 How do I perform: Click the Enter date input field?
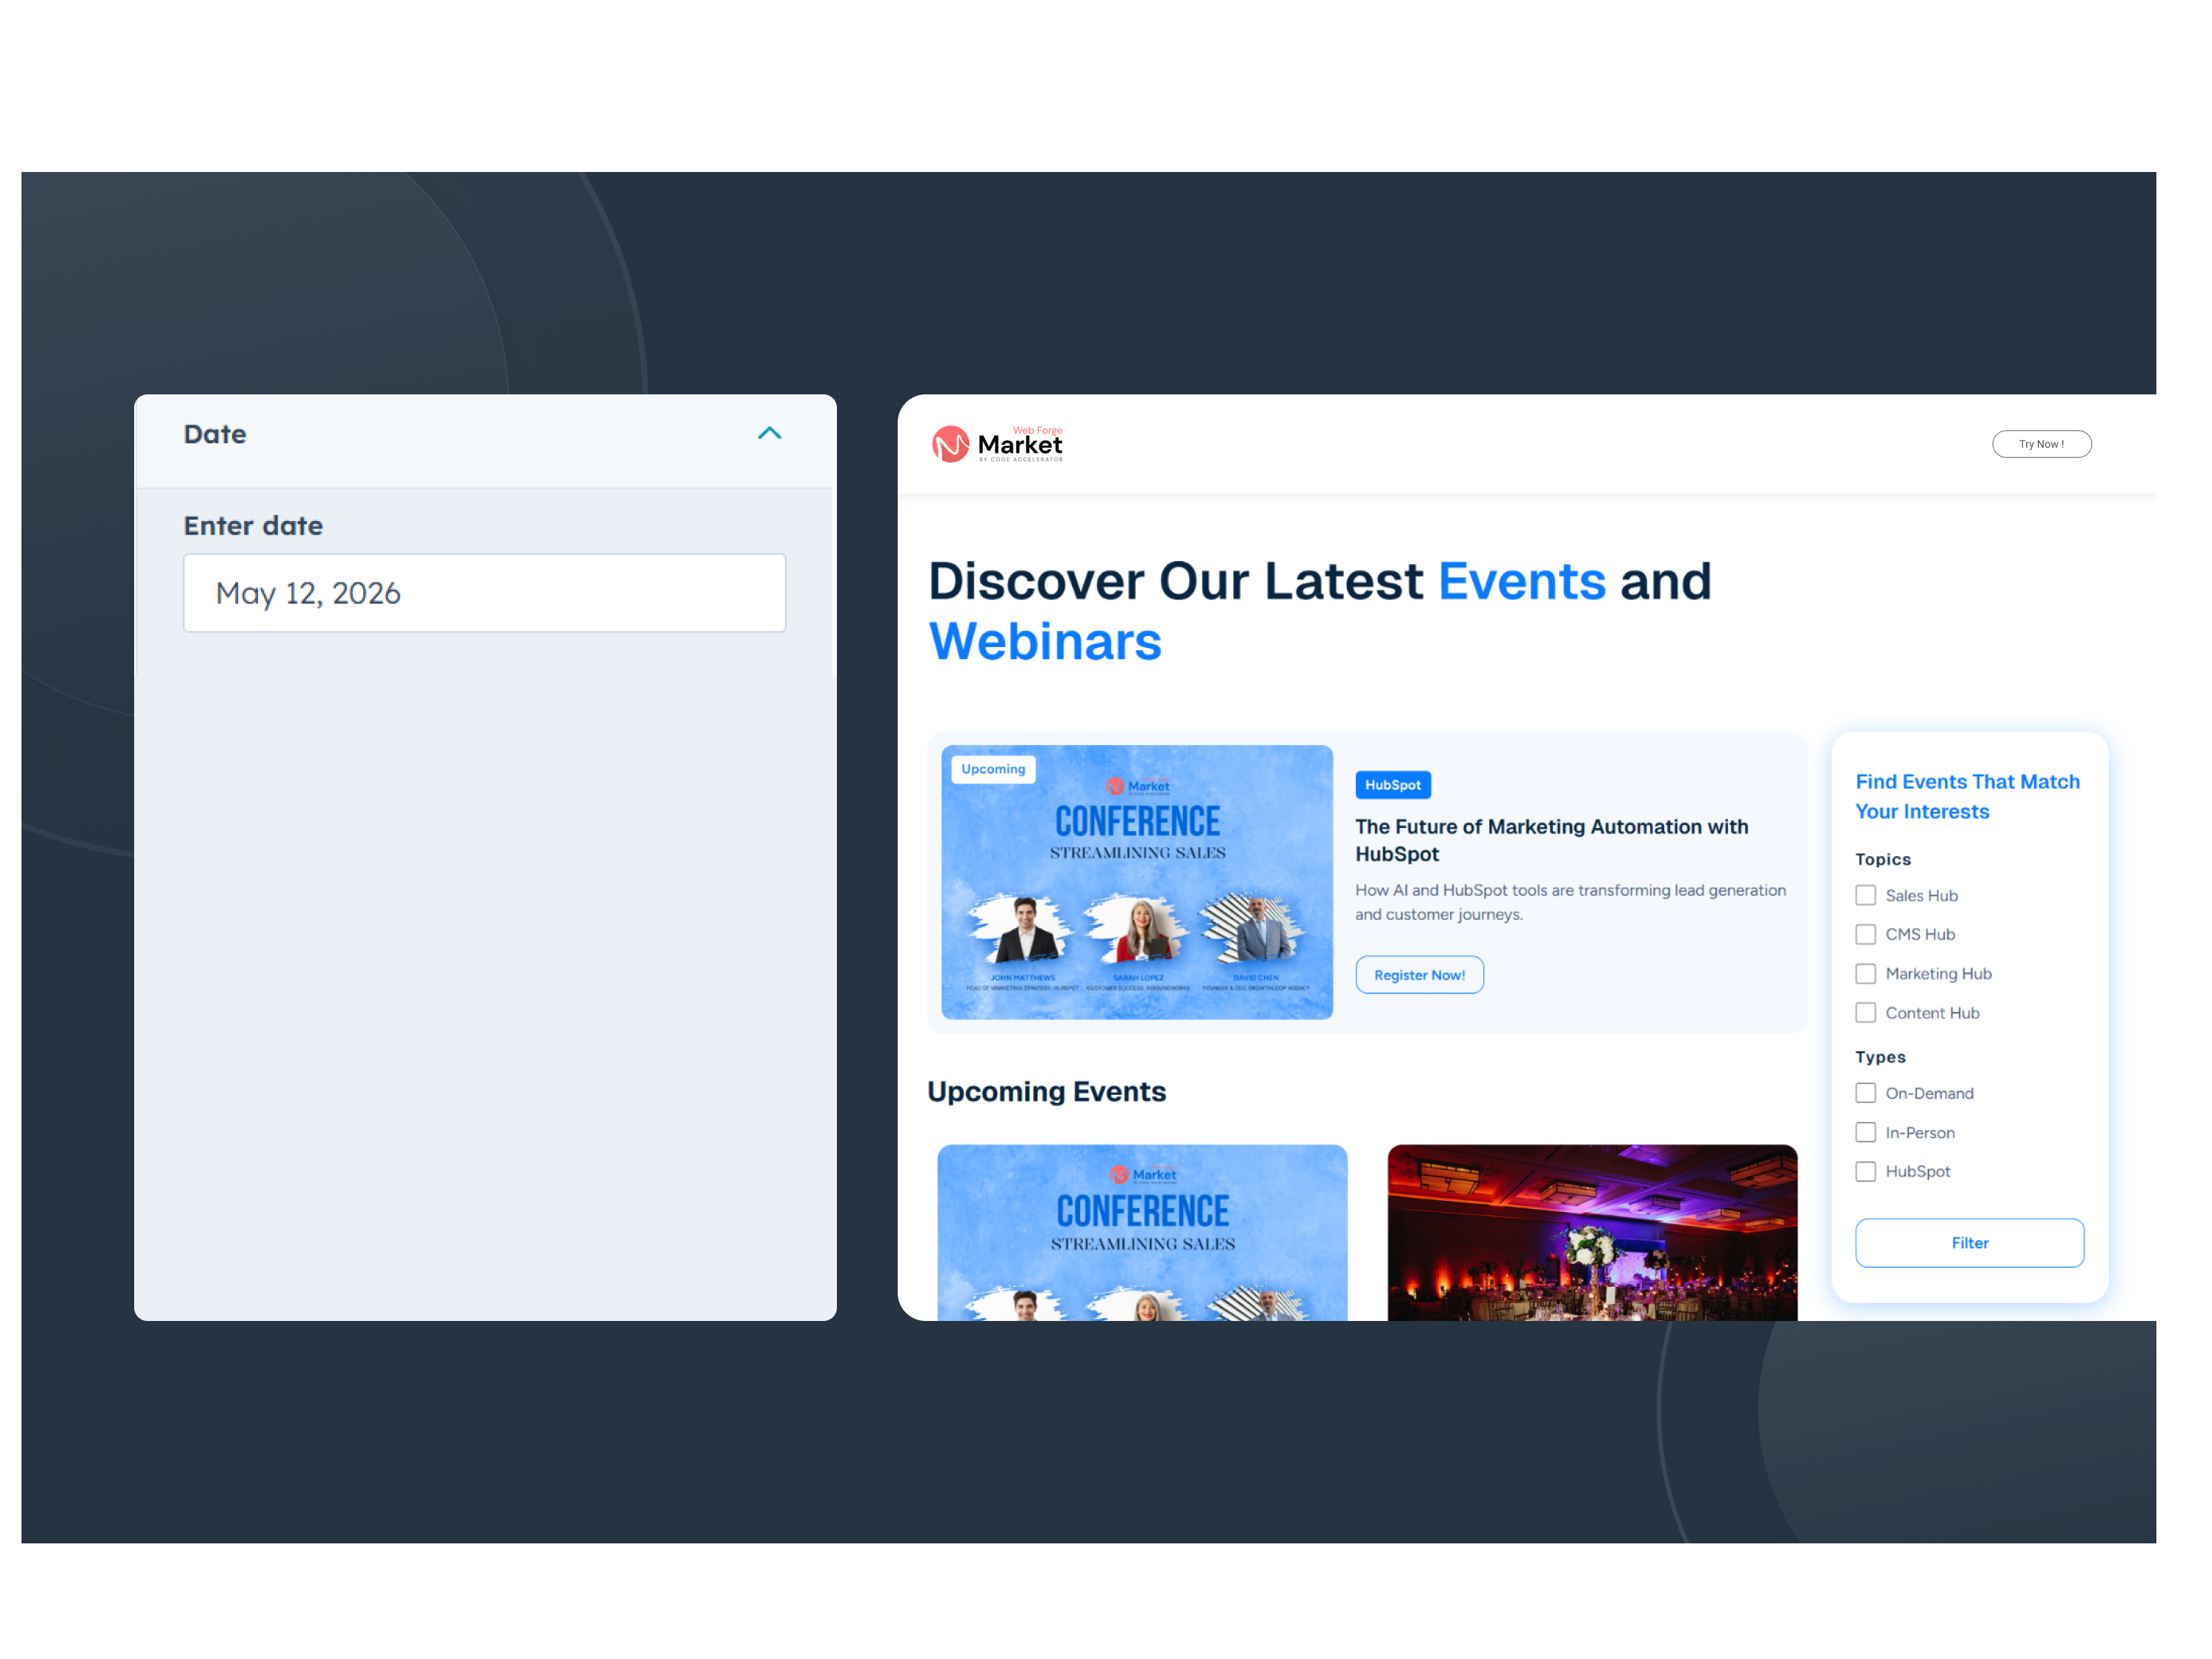(x=484, y=593)
